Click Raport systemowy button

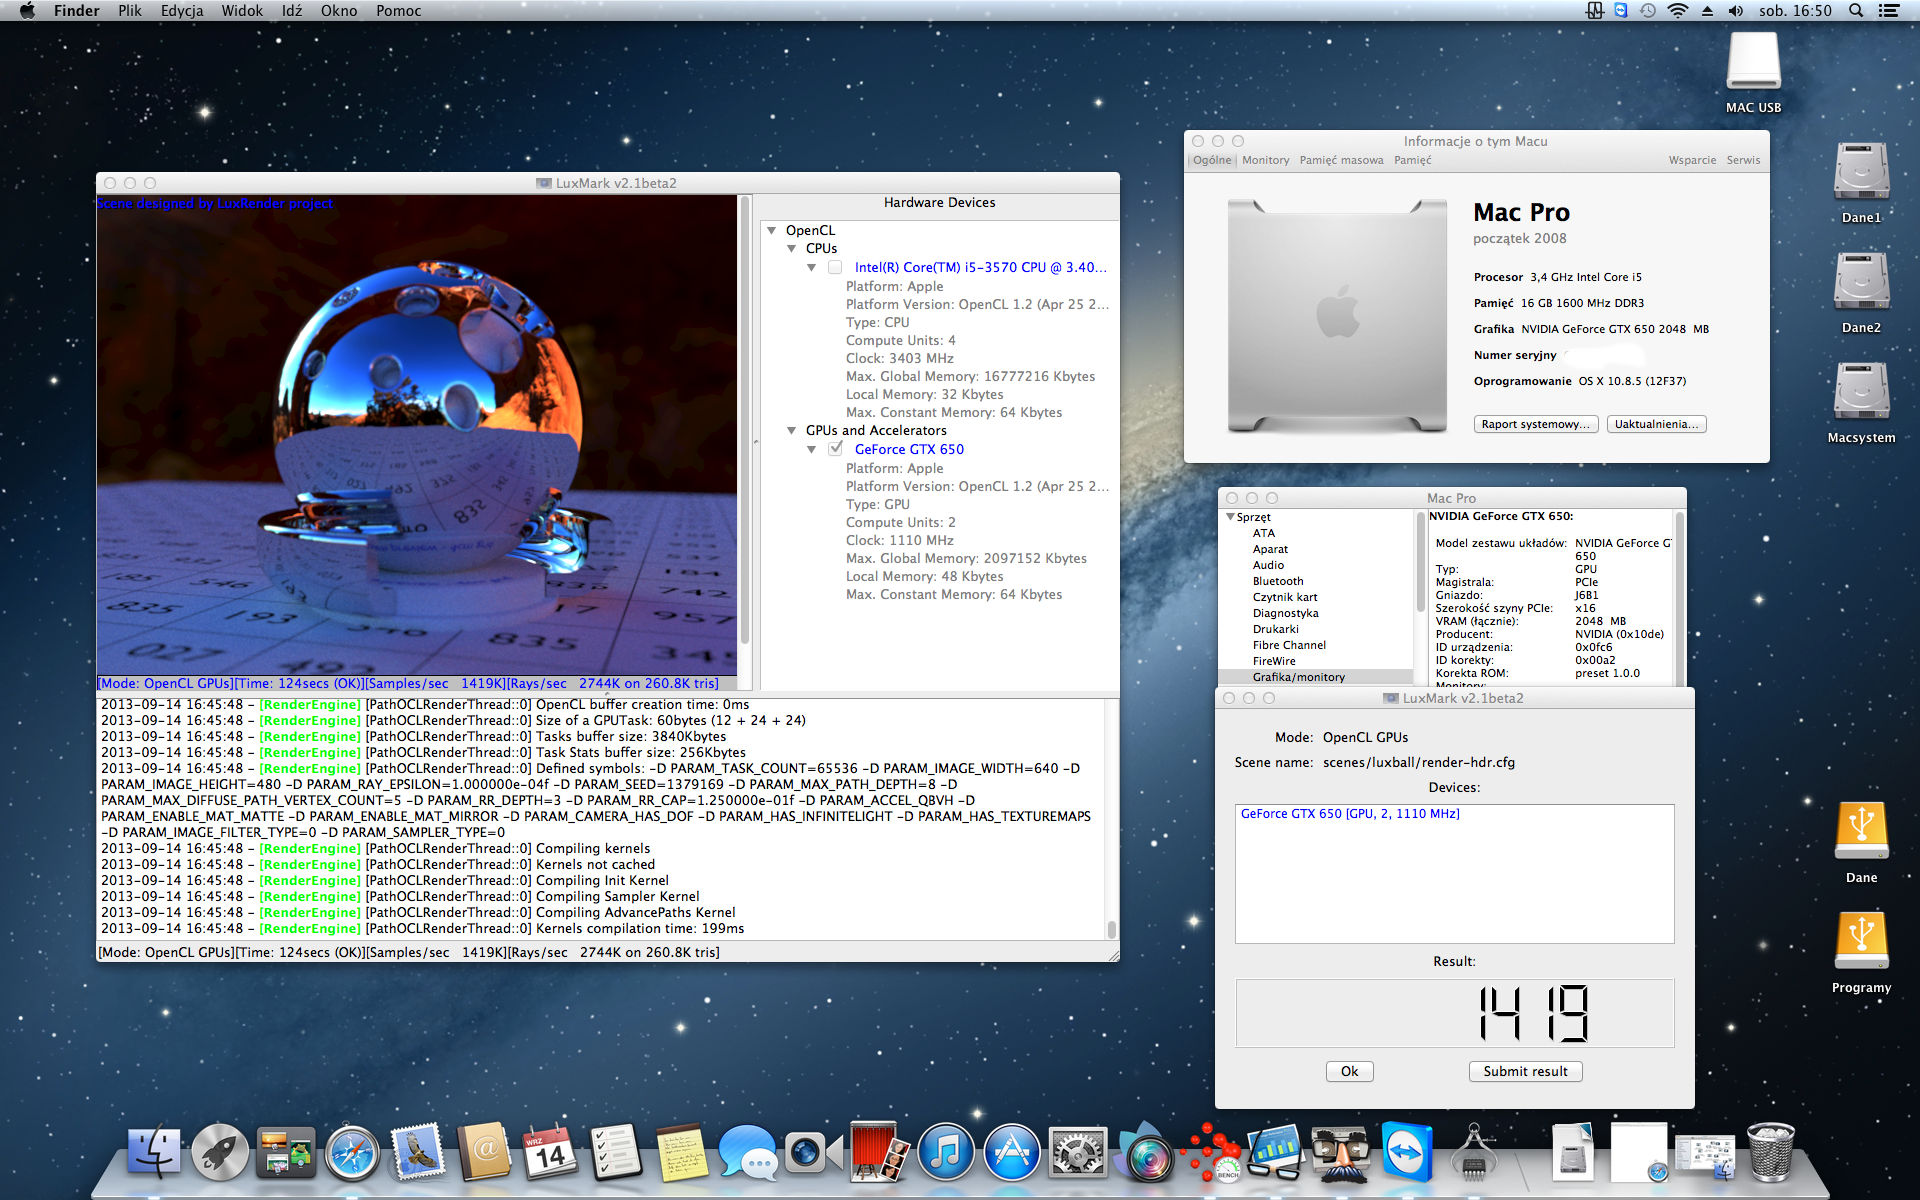[1535, 424]
